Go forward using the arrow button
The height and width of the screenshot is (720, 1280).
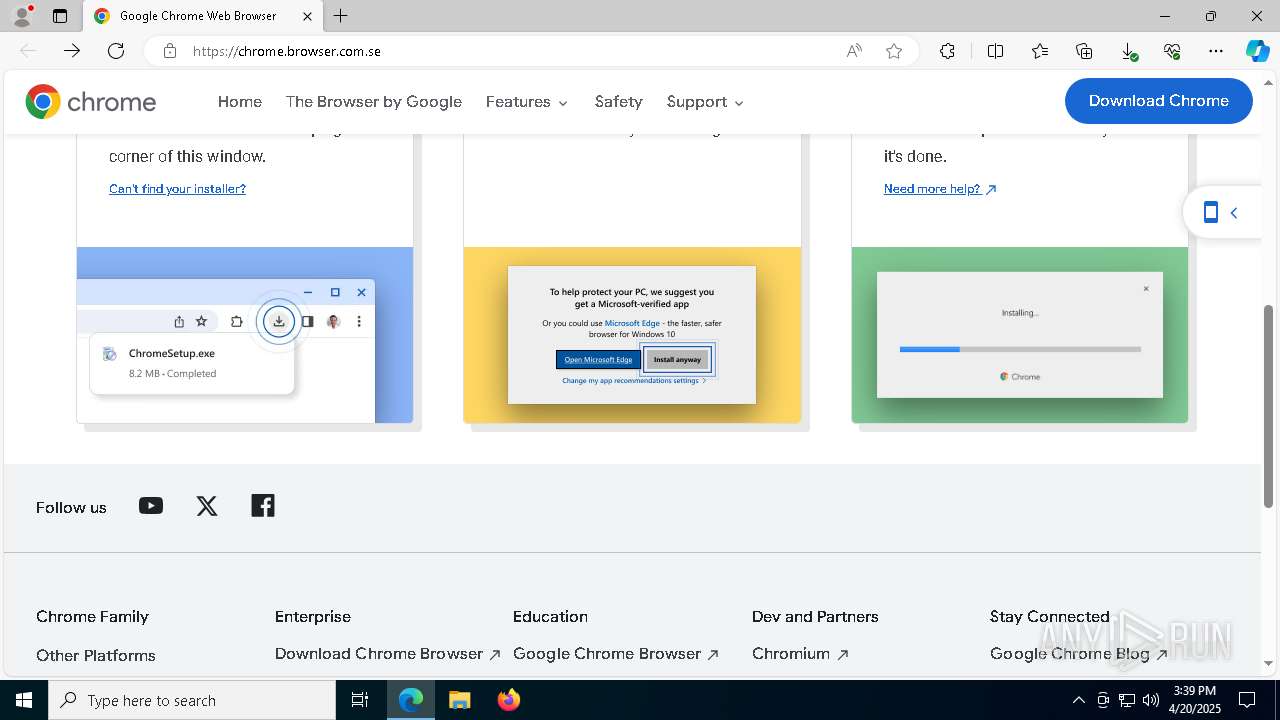tap(72, 51)
